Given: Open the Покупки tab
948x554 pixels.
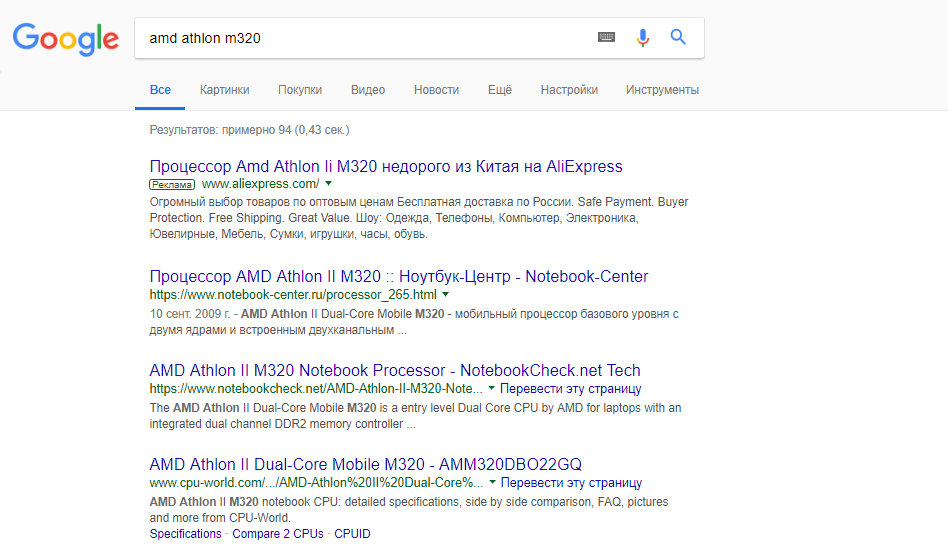Looking at the screenshot, I should click(300, 90).
